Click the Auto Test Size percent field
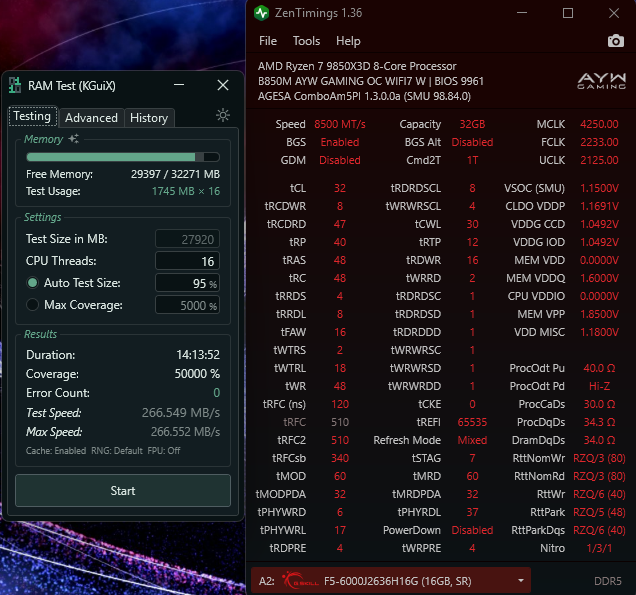 tap(187, 283)
